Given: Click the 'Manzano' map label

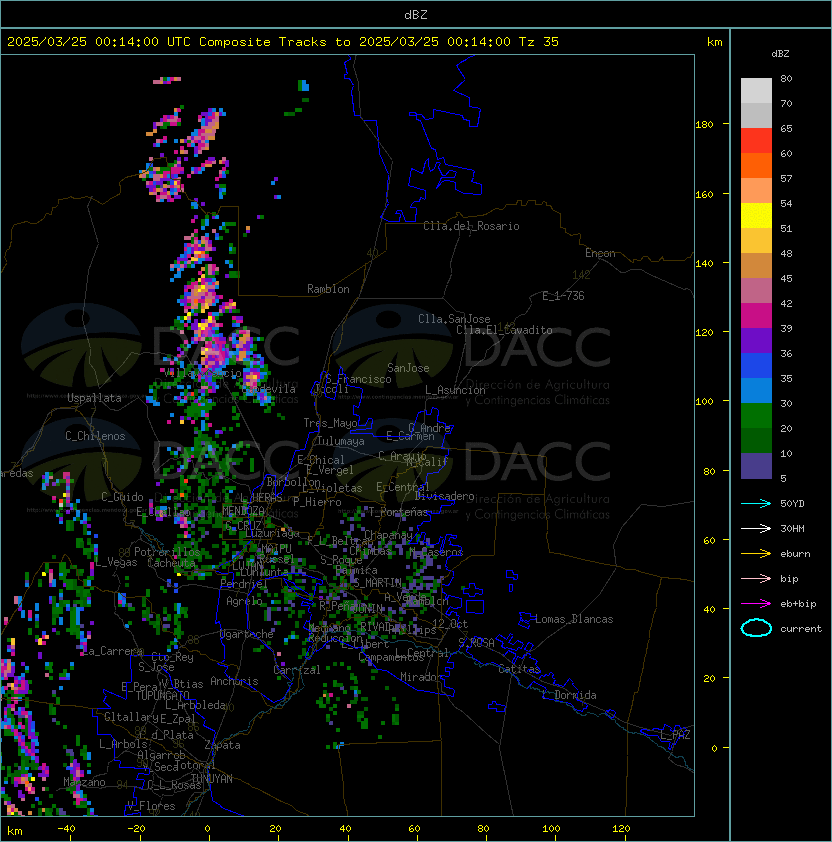Looking at the screenshot, I should 84,782.
